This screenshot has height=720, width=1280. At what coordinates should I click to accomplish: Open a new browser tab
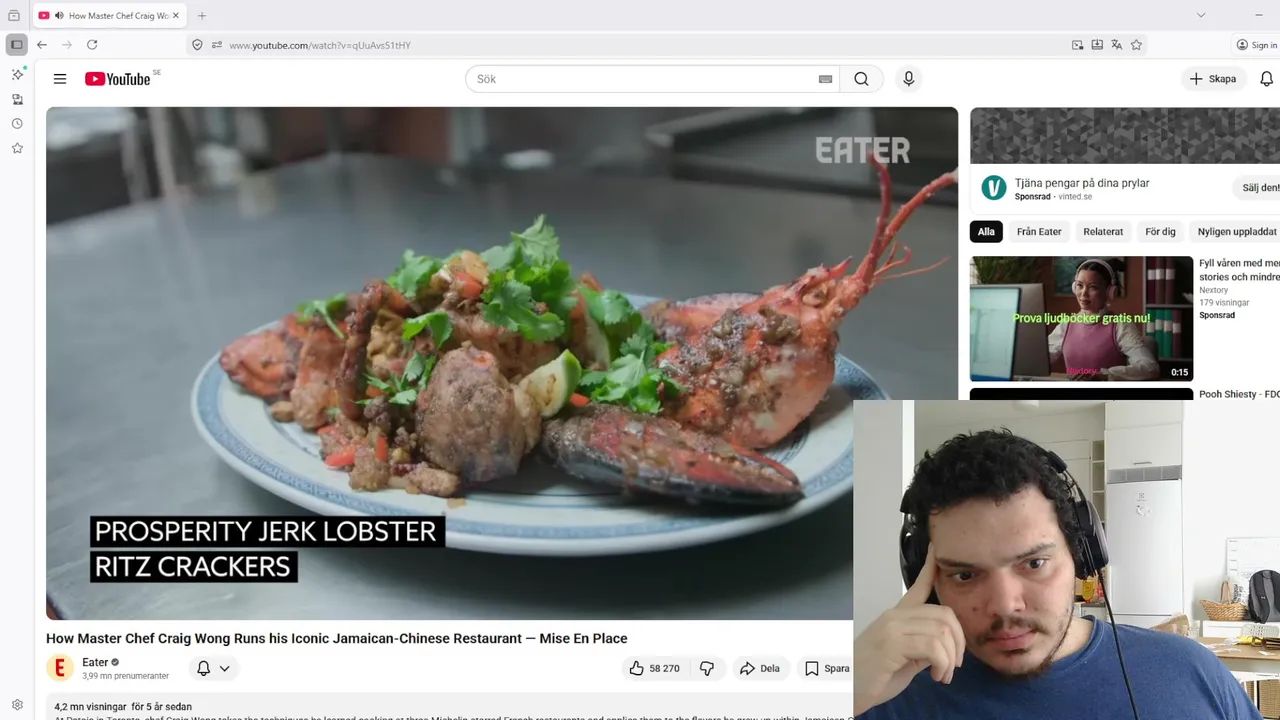tap(202, 16)
